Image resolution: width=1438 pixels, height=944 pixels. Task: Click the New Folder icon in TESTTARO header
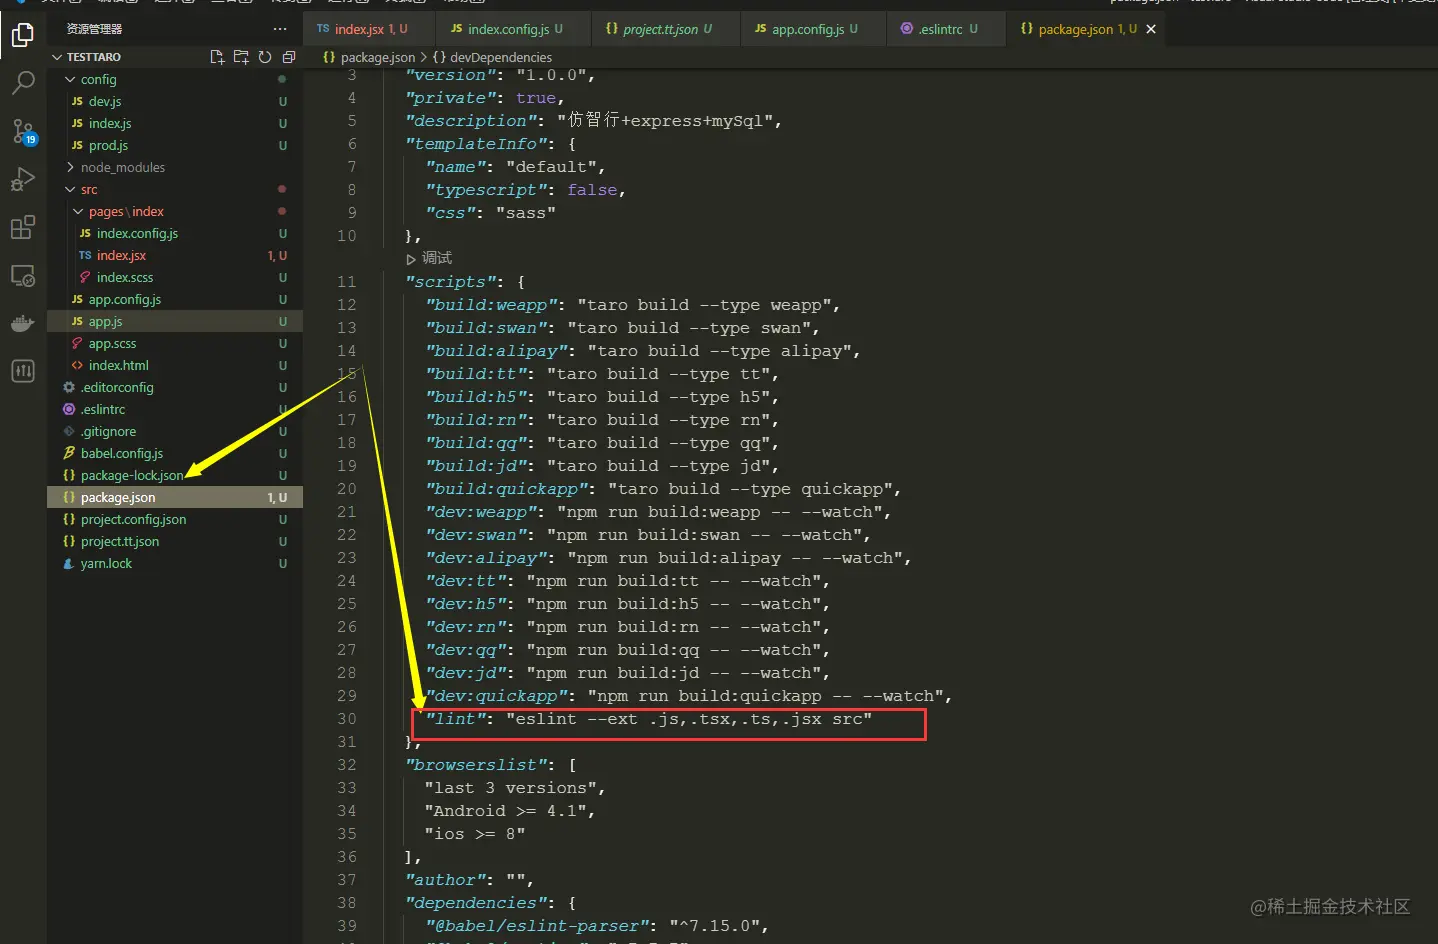(241, 57)
